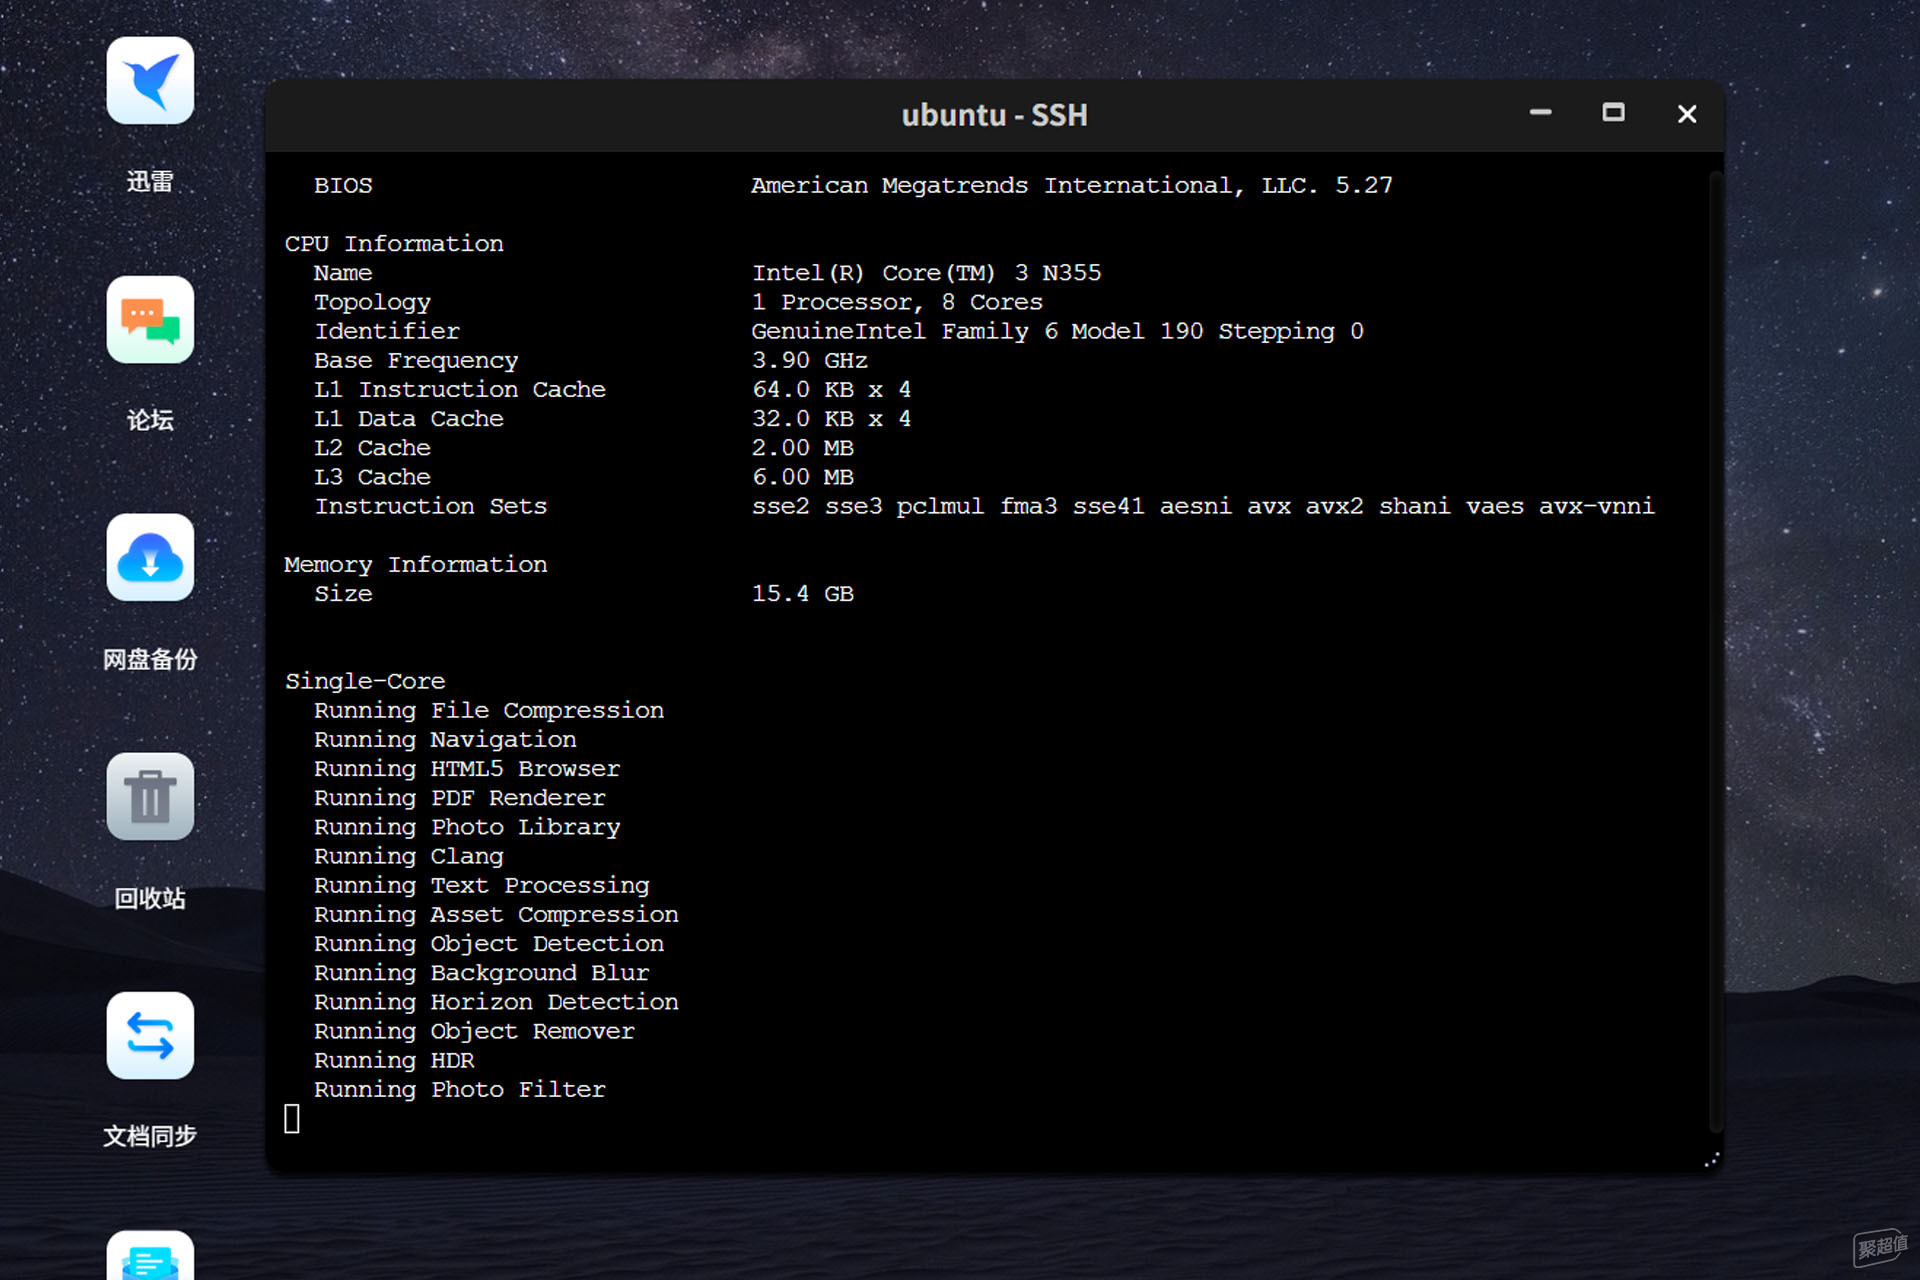Screen dimensions: 1920x1280
Task: Open the 论坛 forum desktop icon
Action: click(150, 320)
